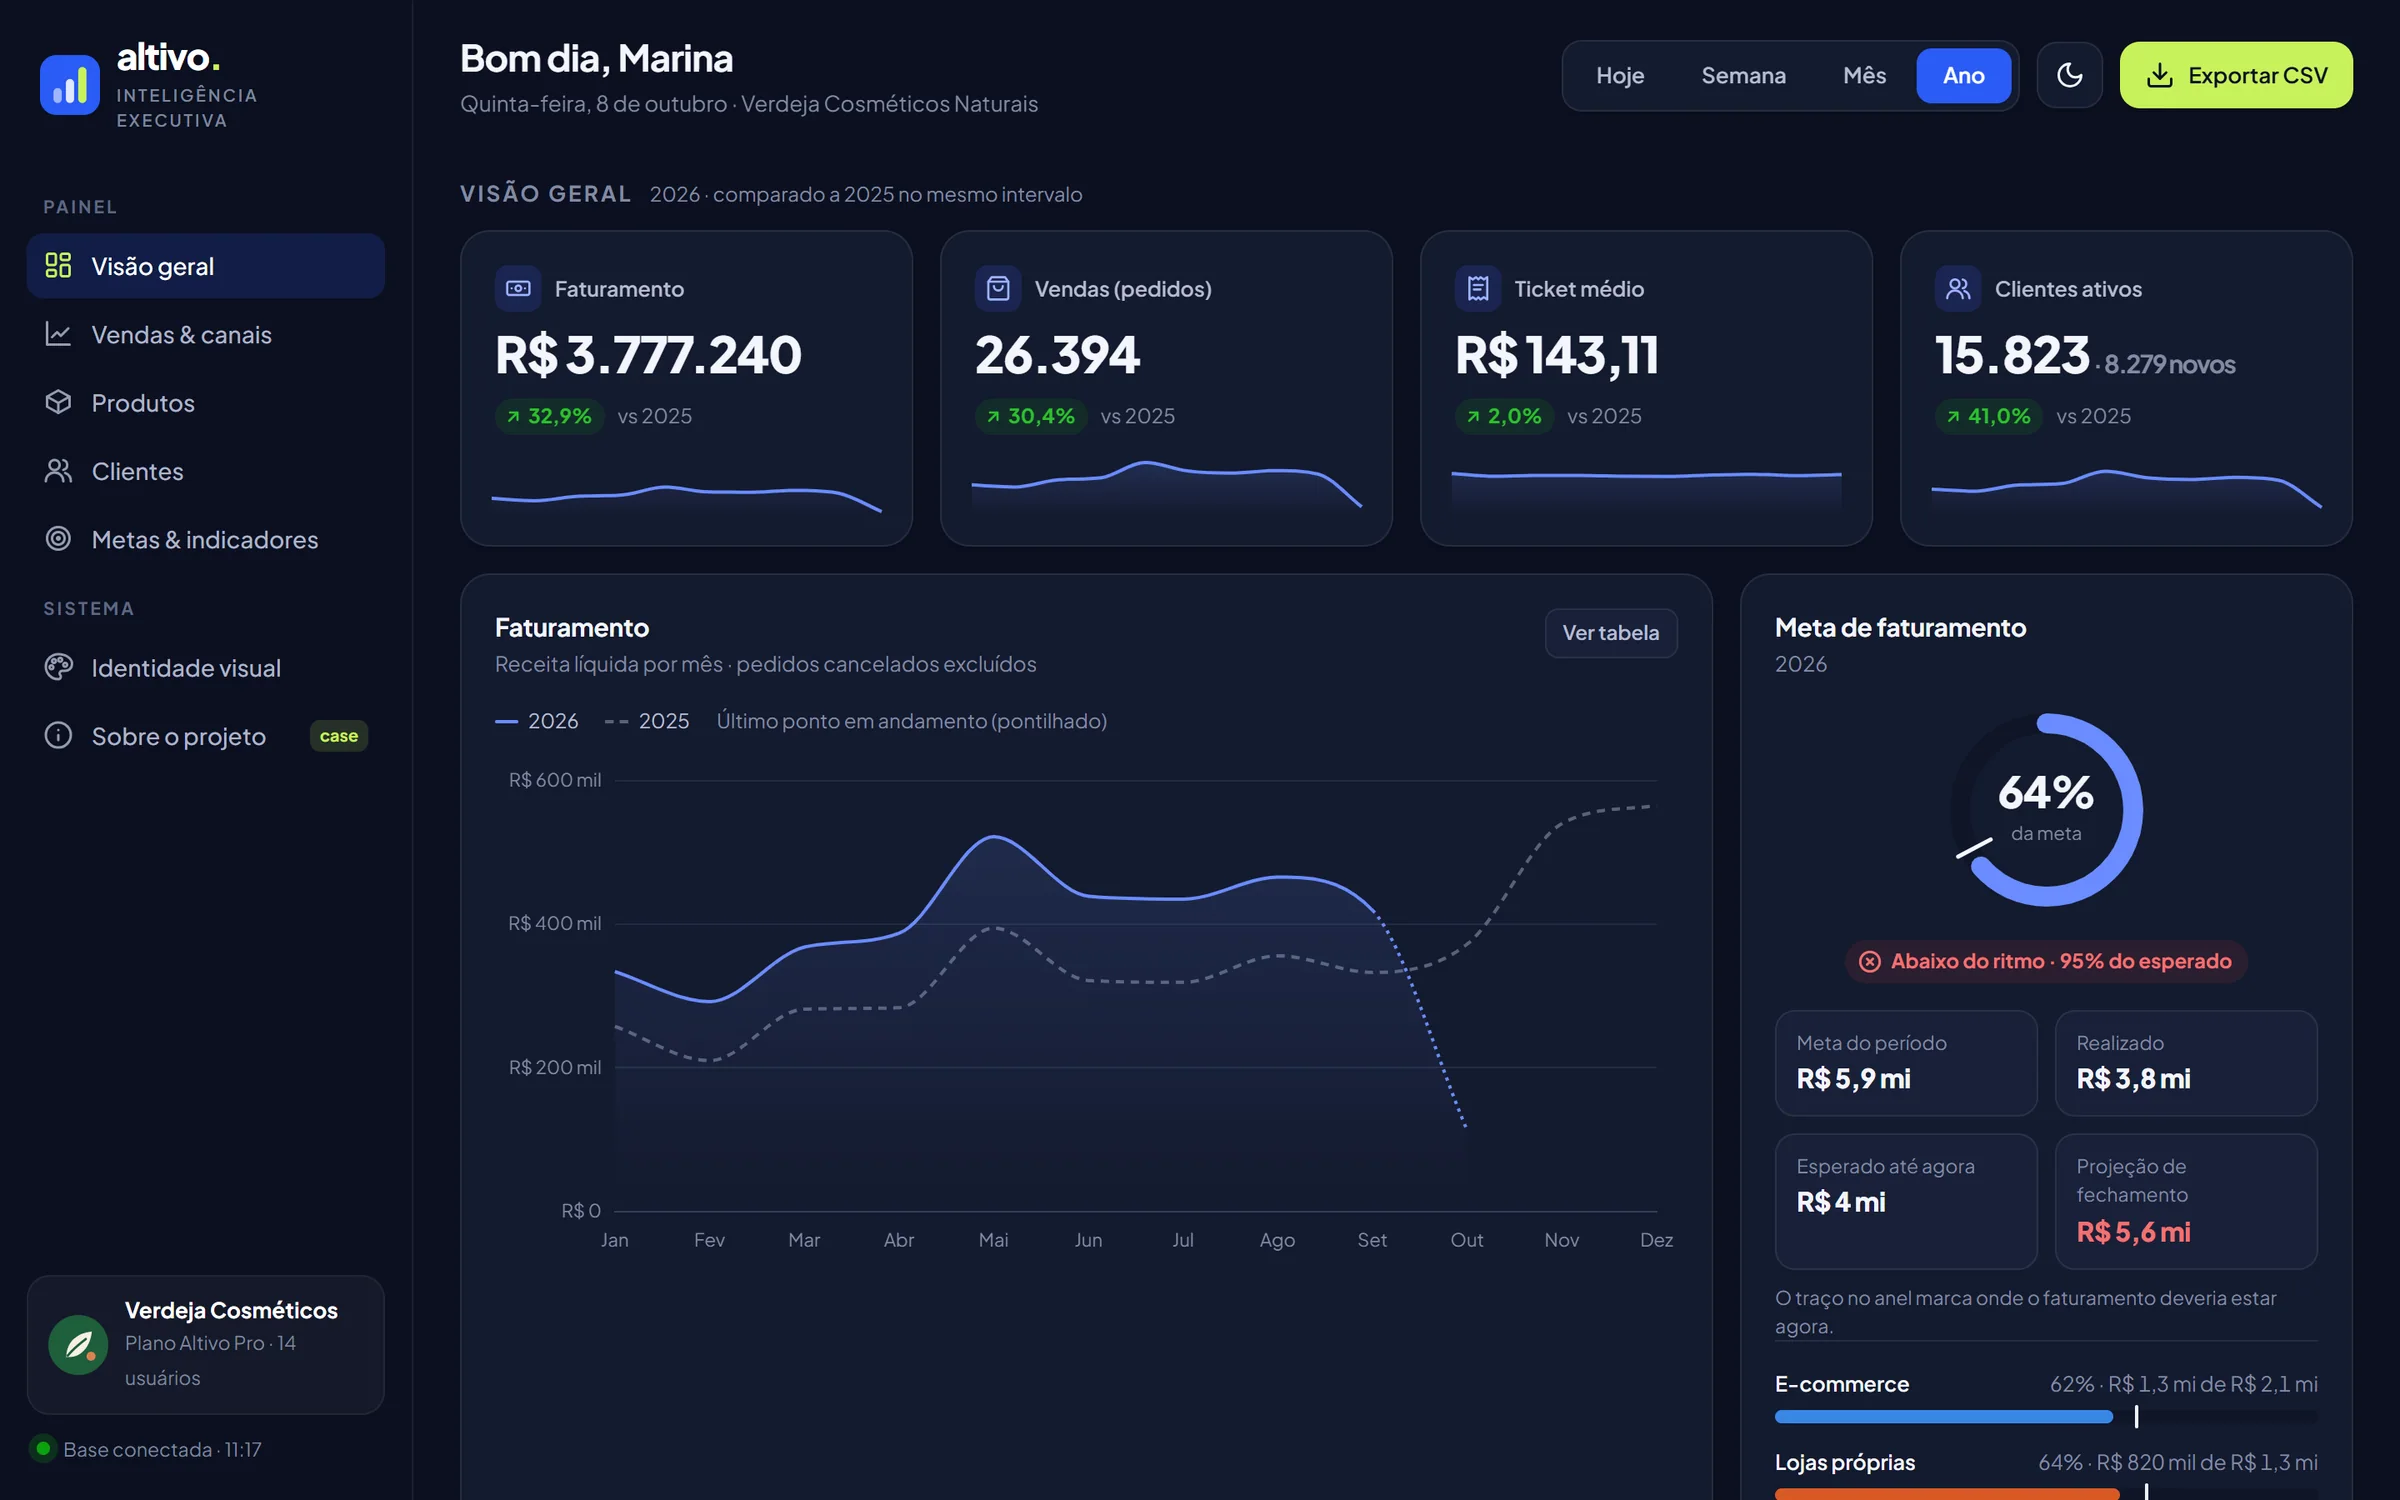The image size is (2400, 1500).
Task: Click the Verdeja Cosméticos leaf avatar
Action: tap(78, 1344)
